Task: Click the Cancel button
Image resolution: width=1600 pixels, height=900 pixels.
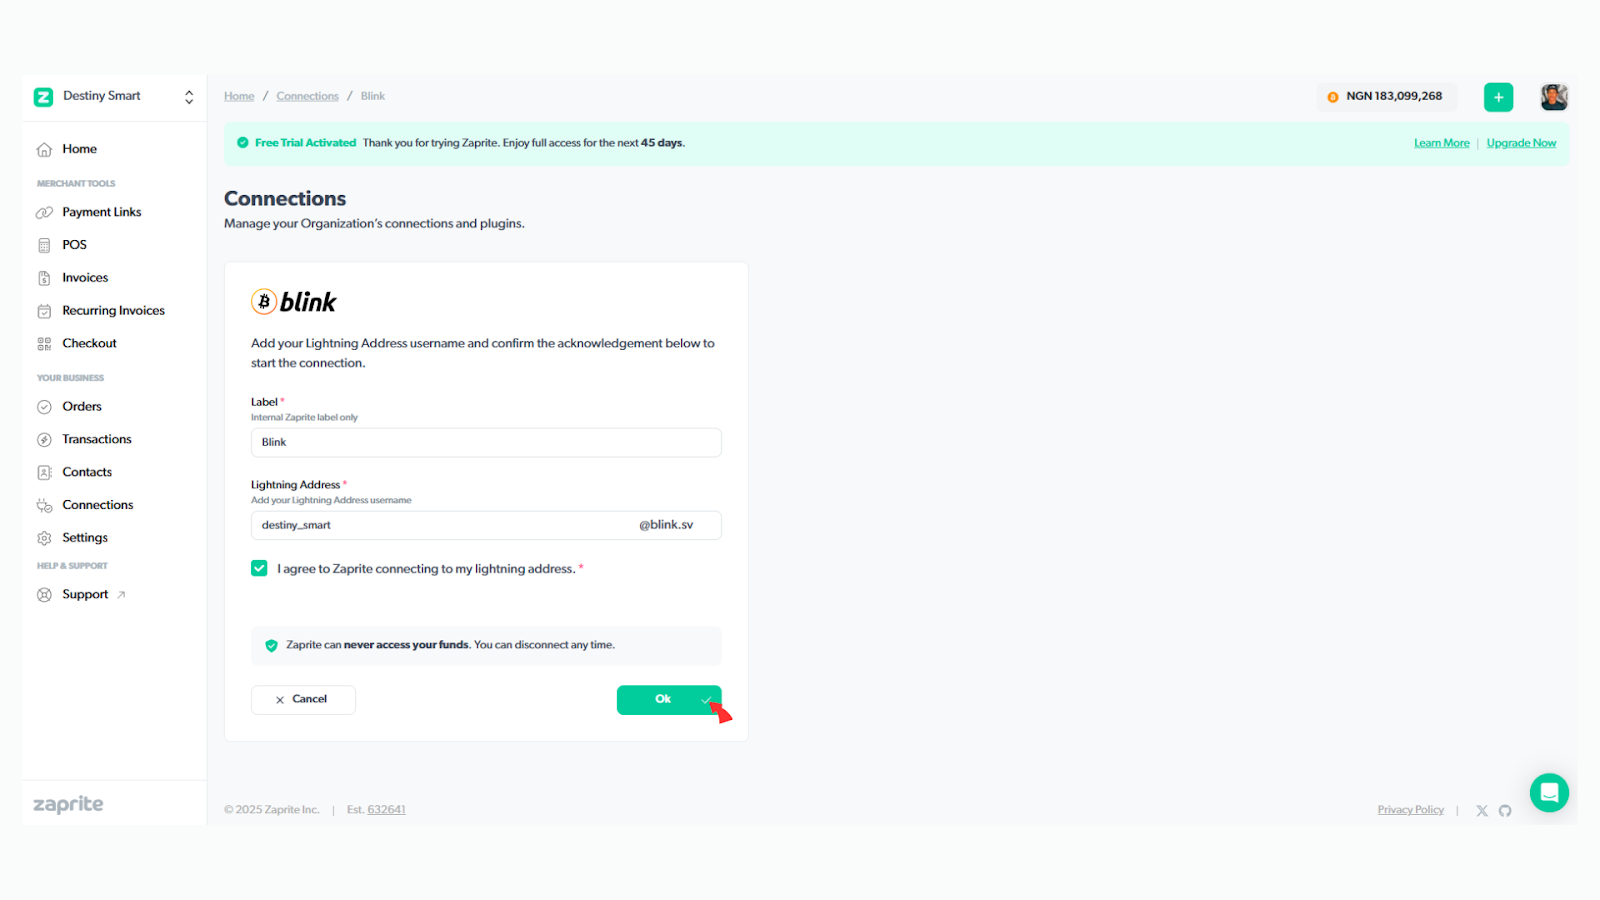Action: click(x=303, y=700)
